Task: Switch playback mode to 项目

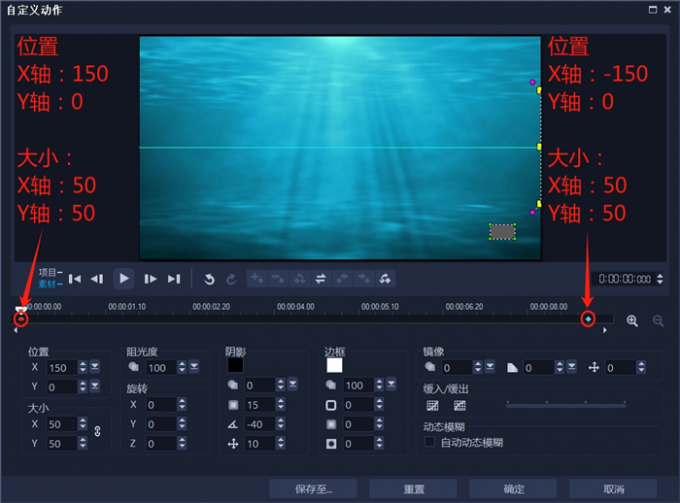Action: 50,272
